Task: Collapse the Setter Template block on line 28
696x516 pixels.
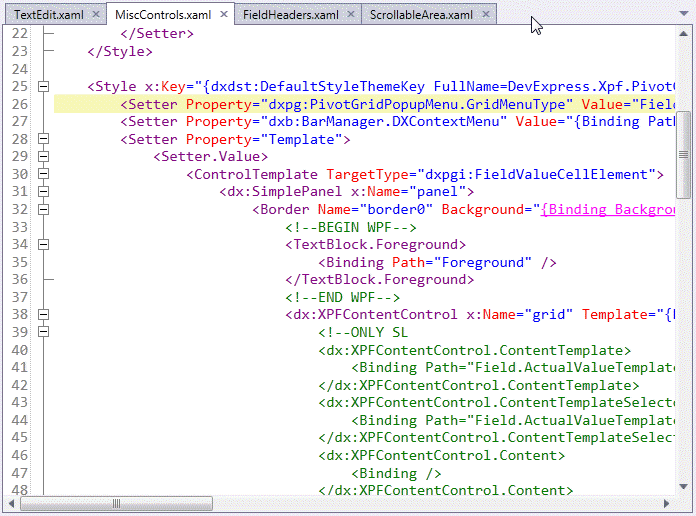Action: click(x=44, y=139)
